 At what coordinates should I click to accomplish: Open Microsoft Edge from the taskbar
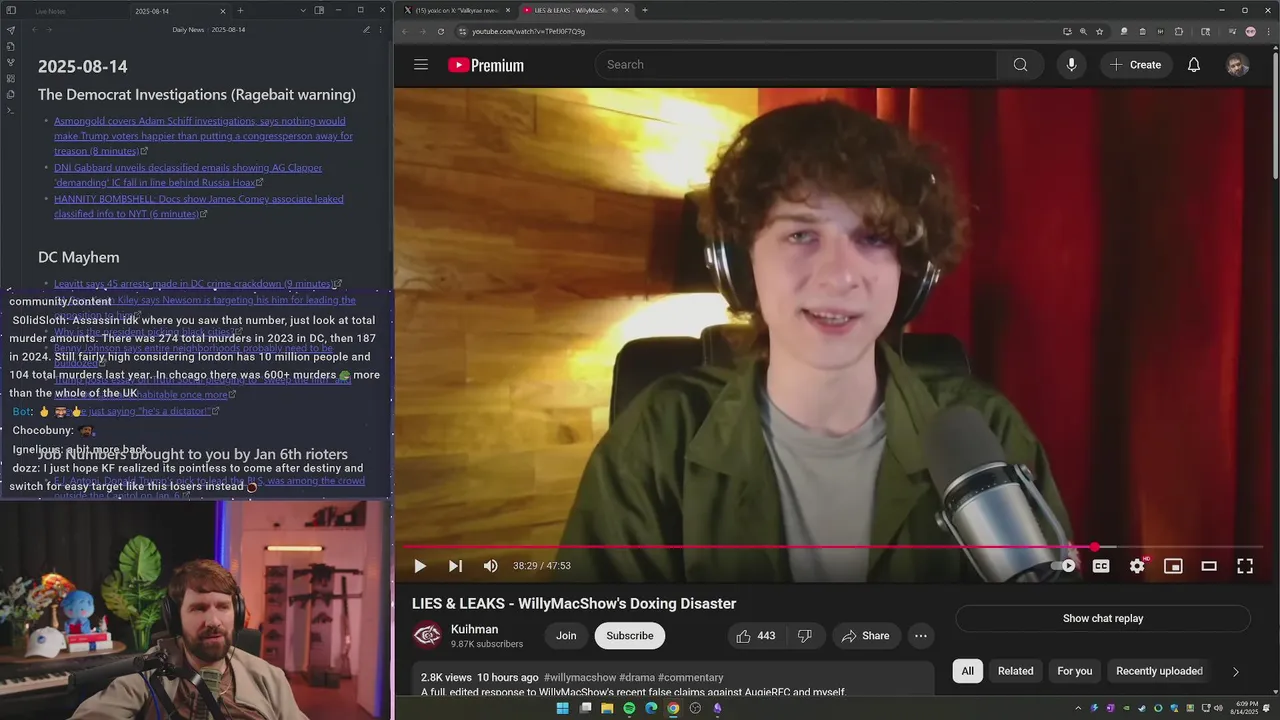(x=651, y=708)
